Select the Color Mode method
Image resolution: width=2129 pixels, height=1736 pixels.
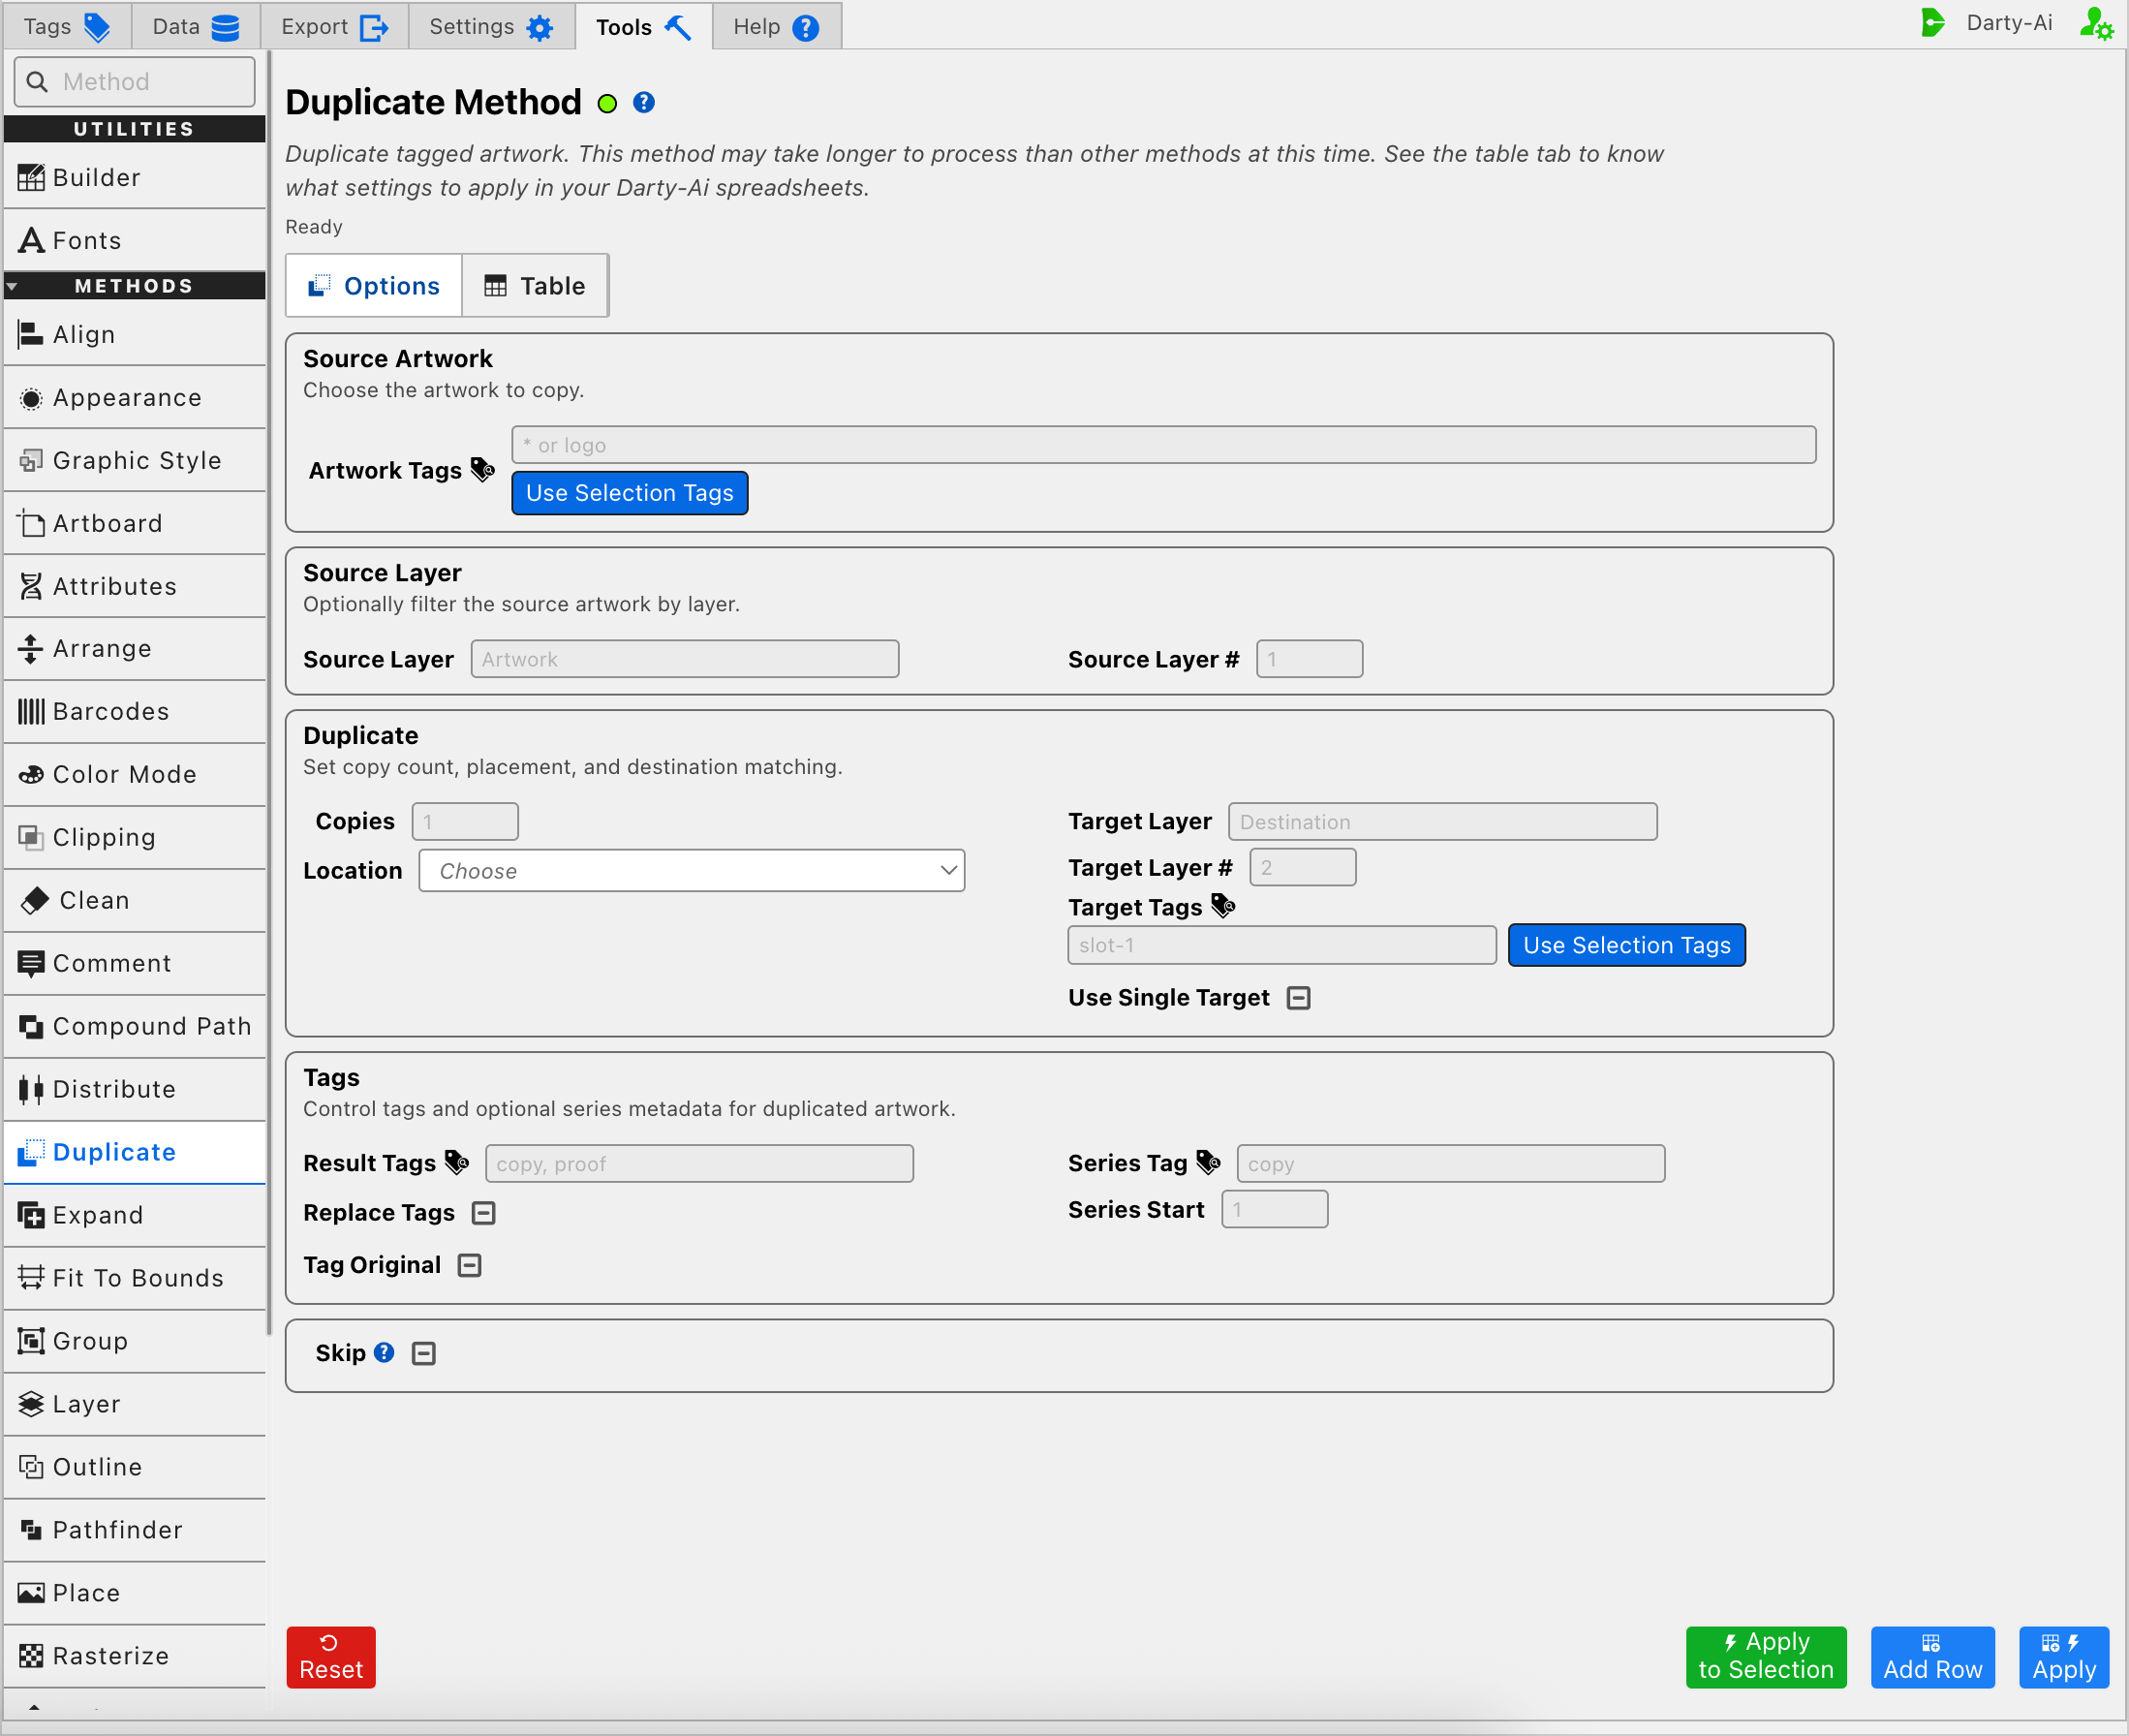pos(134,775)
